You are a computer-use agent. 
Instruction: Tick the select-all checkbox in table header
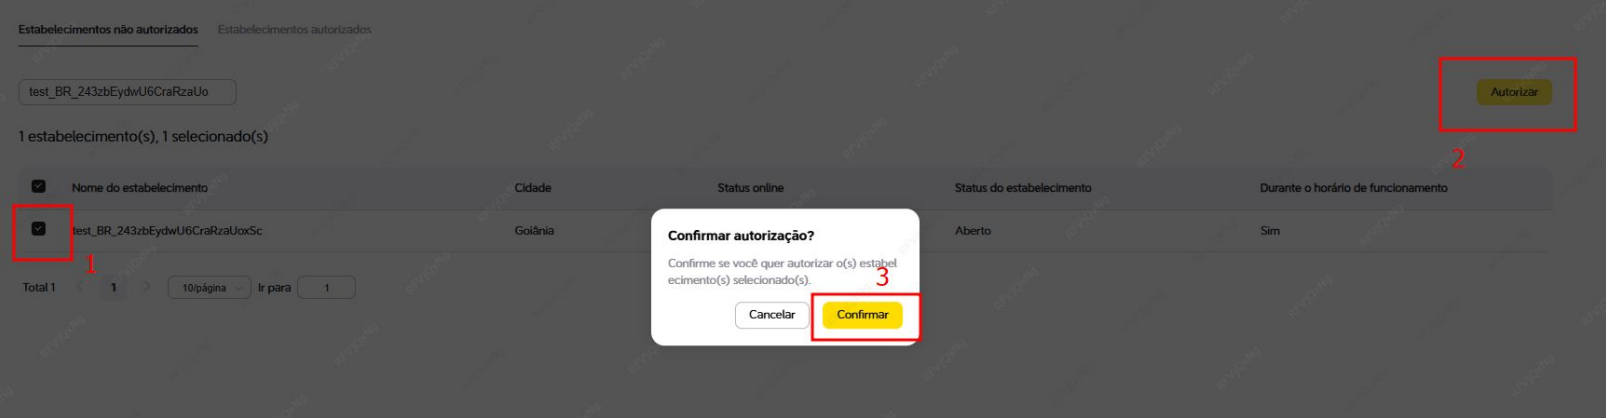(x=39, y=186)
